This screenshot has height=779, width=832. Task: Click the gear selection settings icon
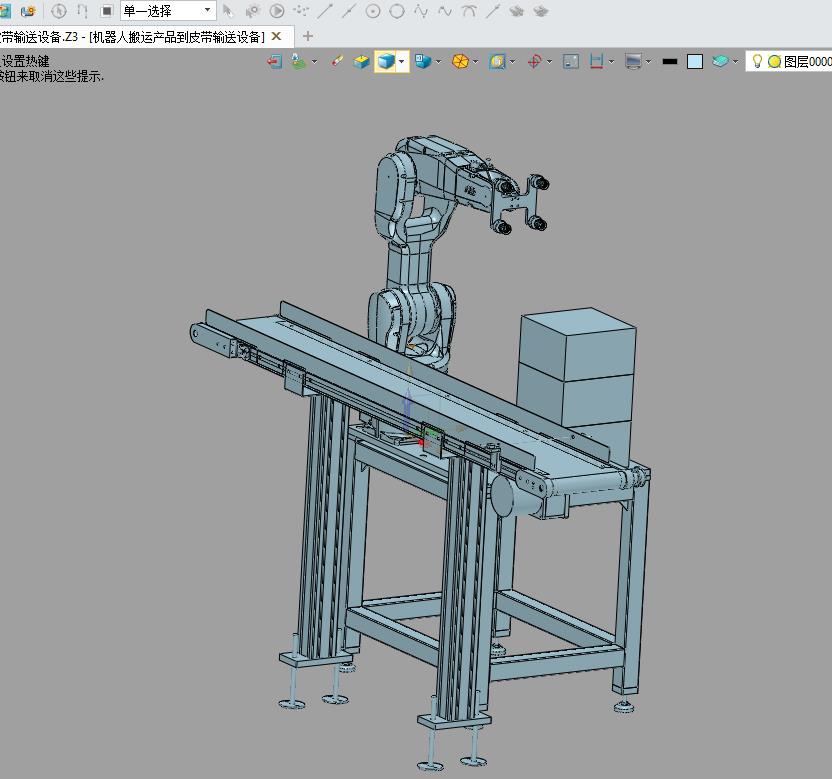pos(252,11)
